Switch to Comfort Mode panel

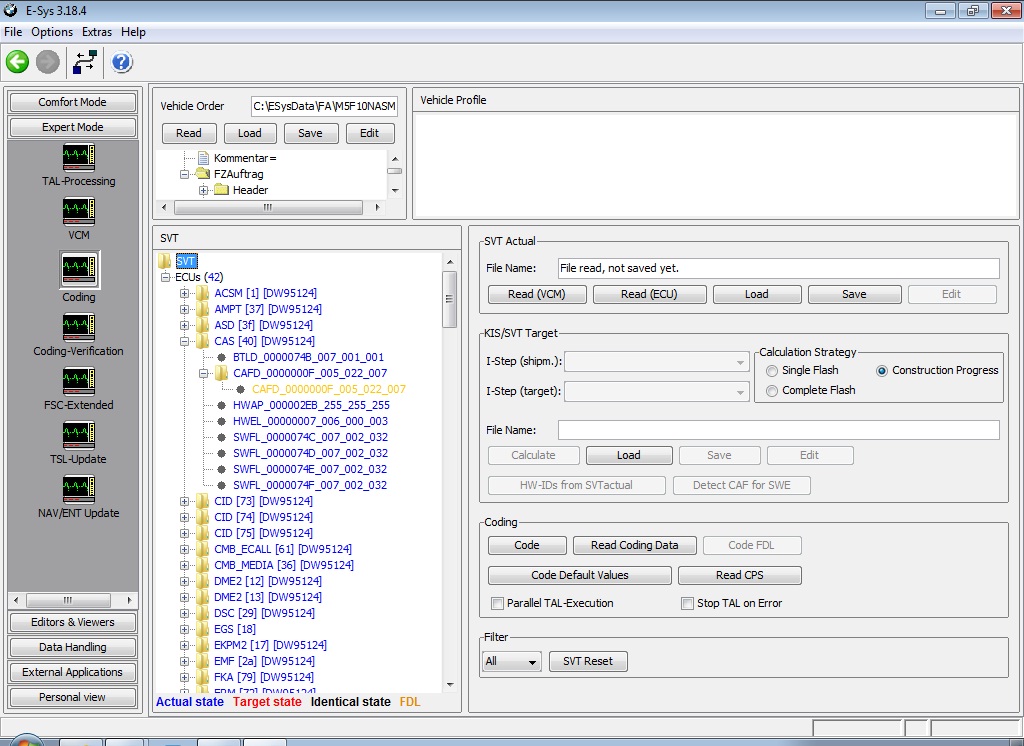click(x=72, y=102)
